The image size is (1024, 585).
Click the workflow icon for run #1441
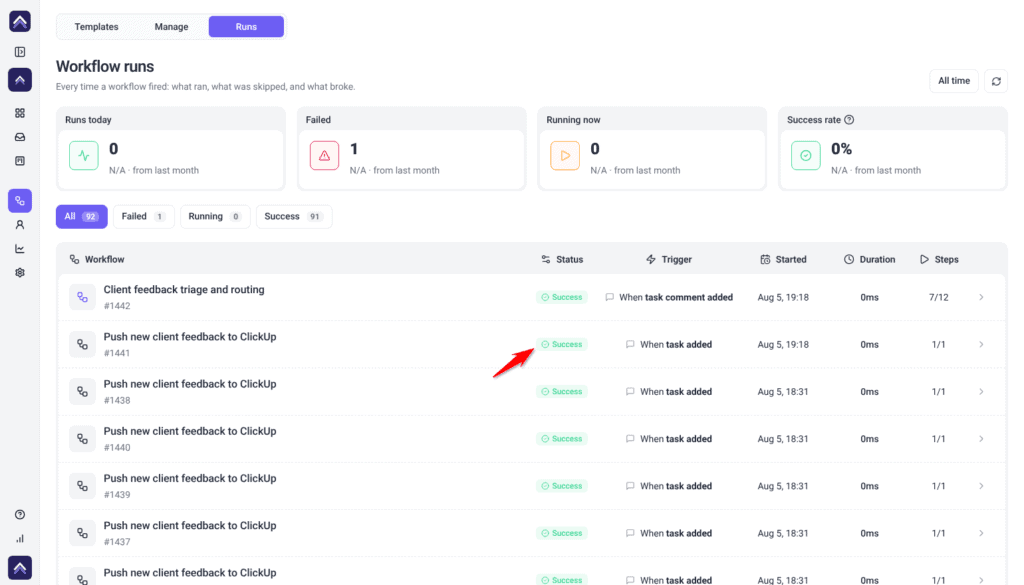82,344
